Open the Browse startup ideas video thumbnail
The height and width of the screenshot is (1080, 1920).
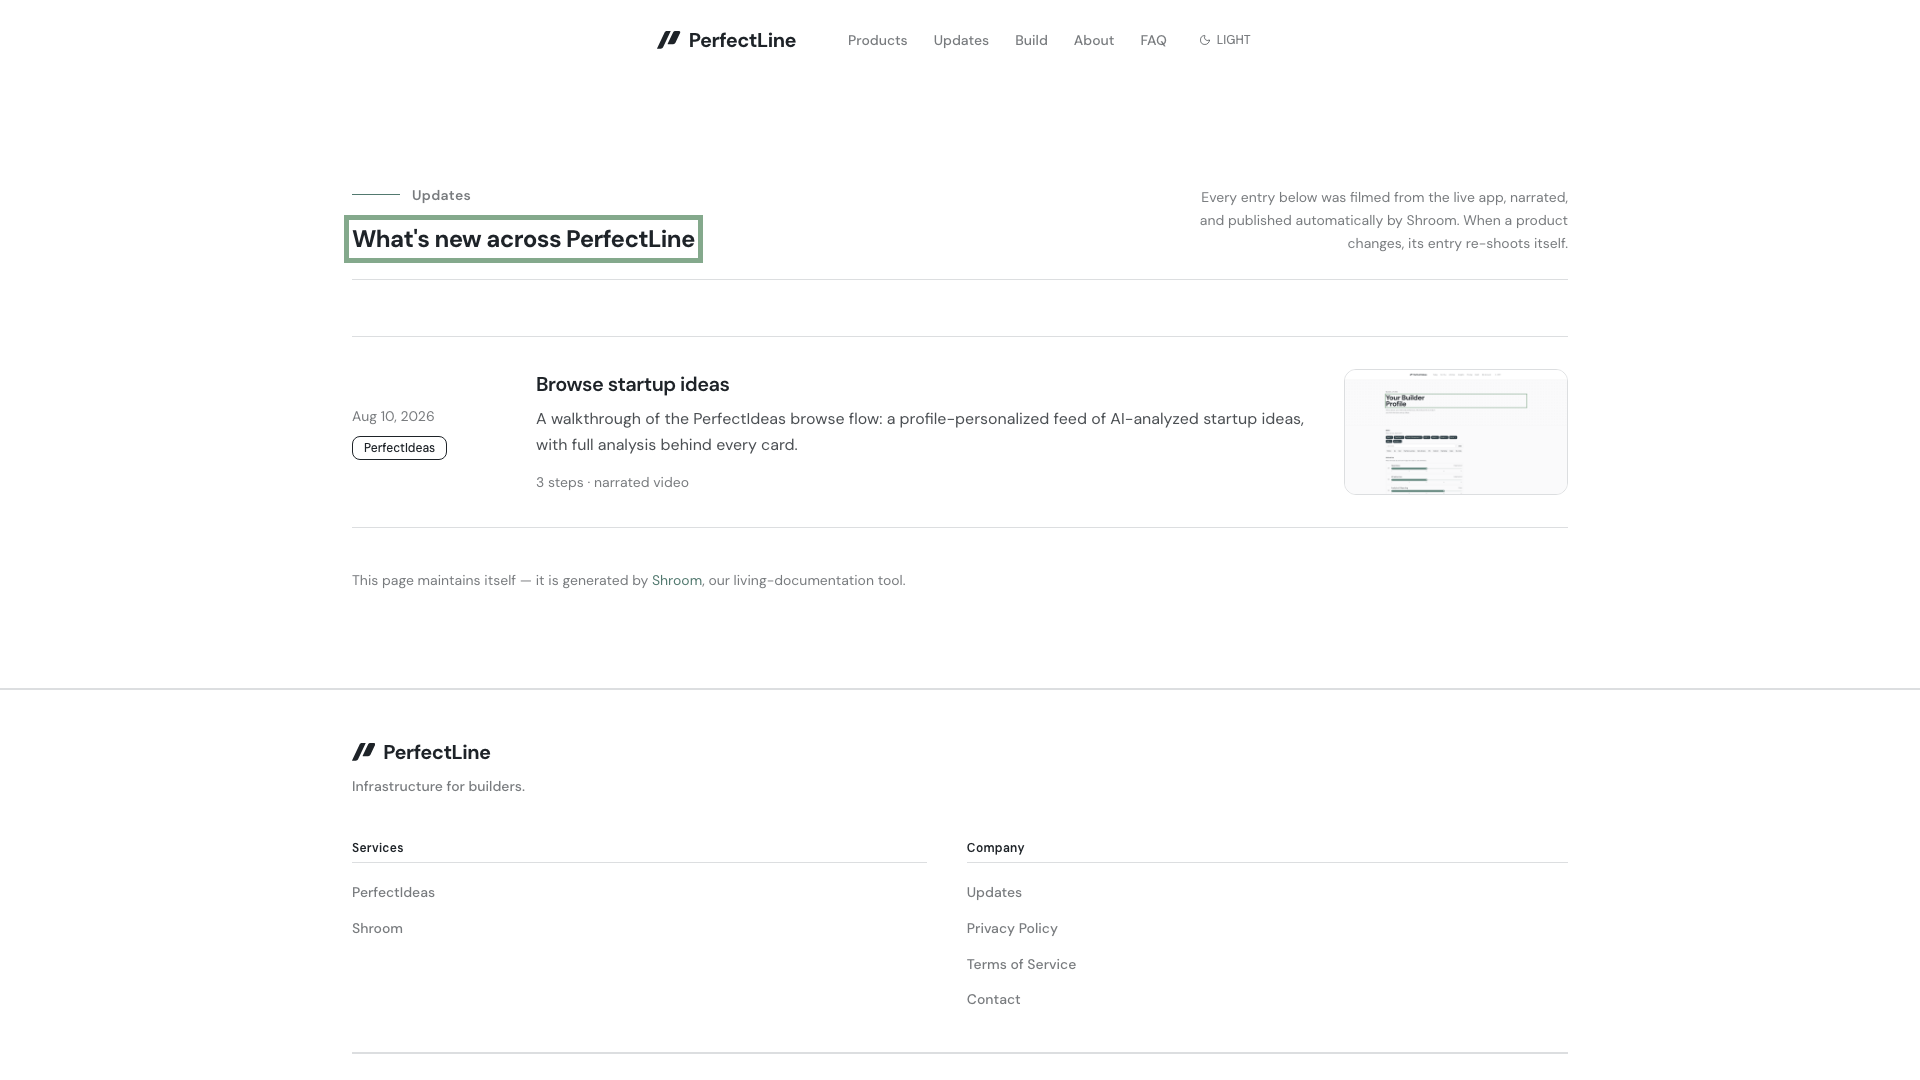coord(1455,432)
